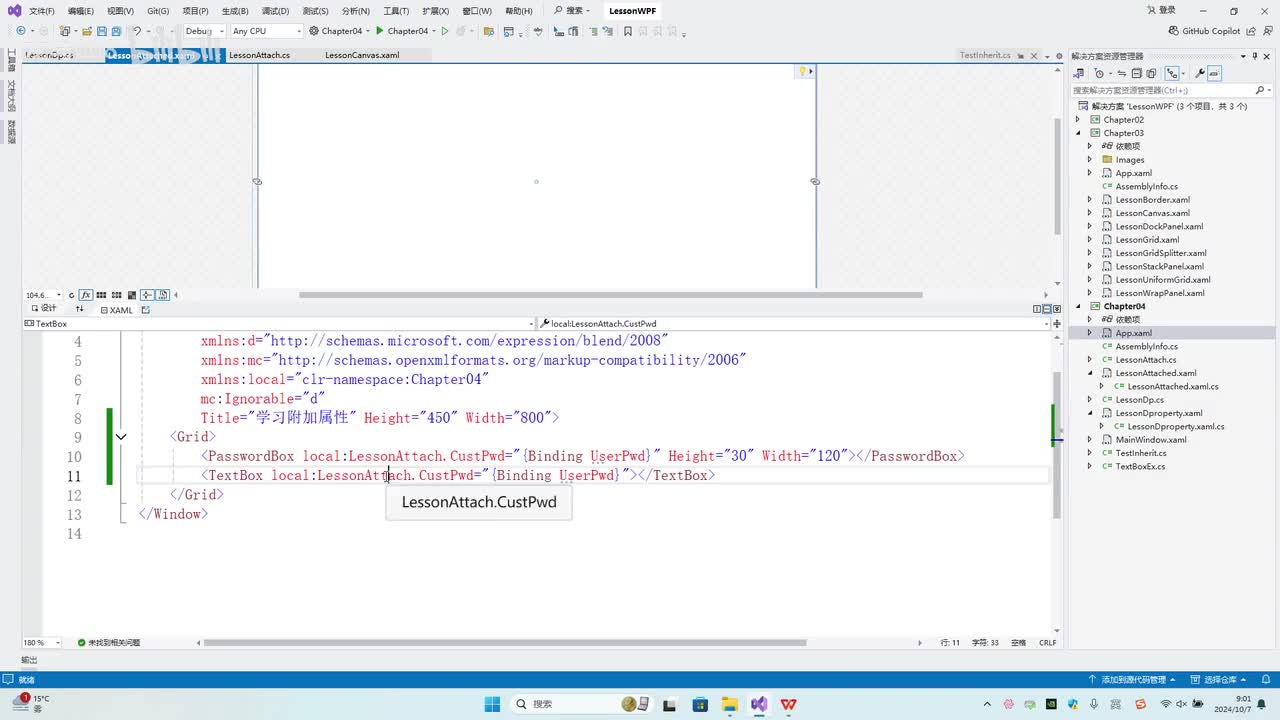Image resolution: width=1280 pixels, height=720 pixels.
Task: Click the bookmark icon in toolbar
Action: click(x=628, y=31)
